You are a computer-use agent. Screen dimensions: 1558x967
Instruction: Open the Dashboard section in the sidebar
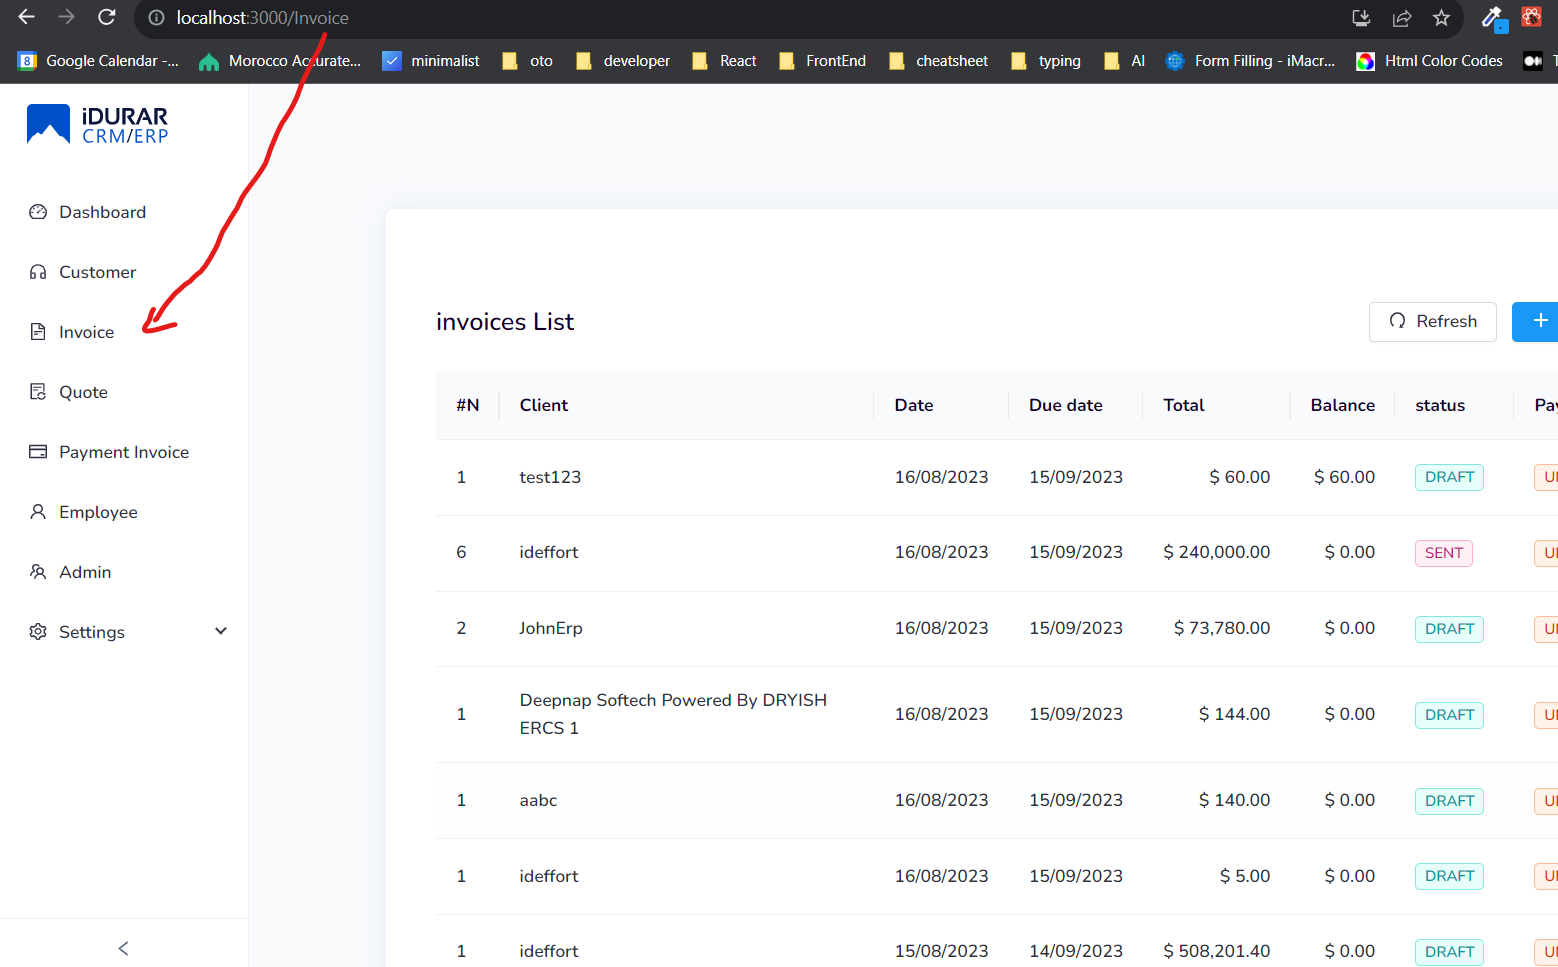(x=38, y=211)
